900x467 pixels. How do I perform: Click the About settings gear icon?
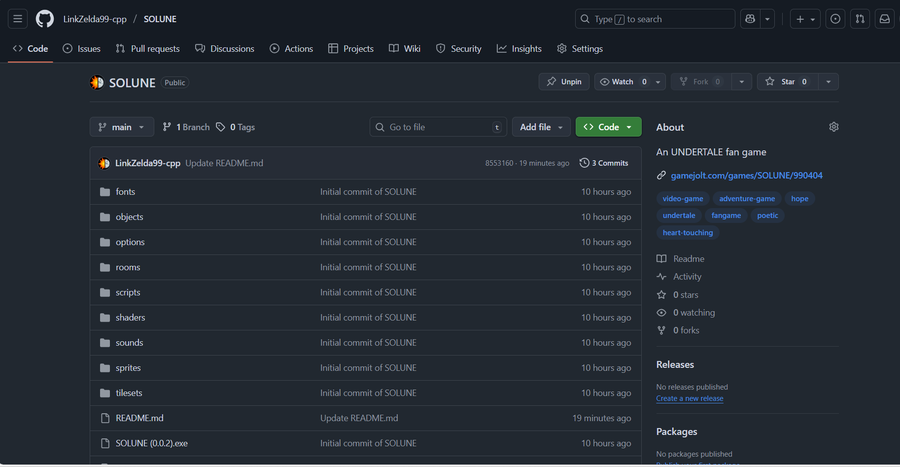834,127
